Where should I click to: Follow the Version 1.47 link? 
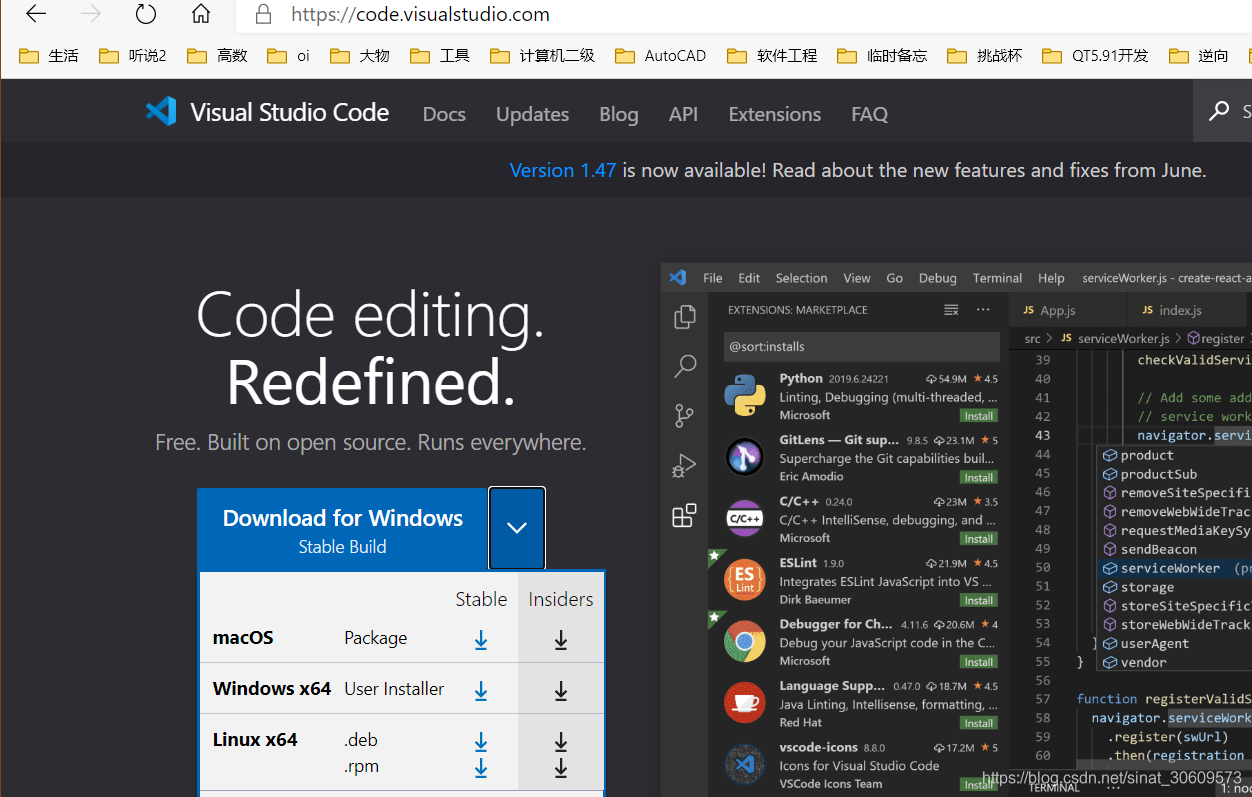click(563, 170)
